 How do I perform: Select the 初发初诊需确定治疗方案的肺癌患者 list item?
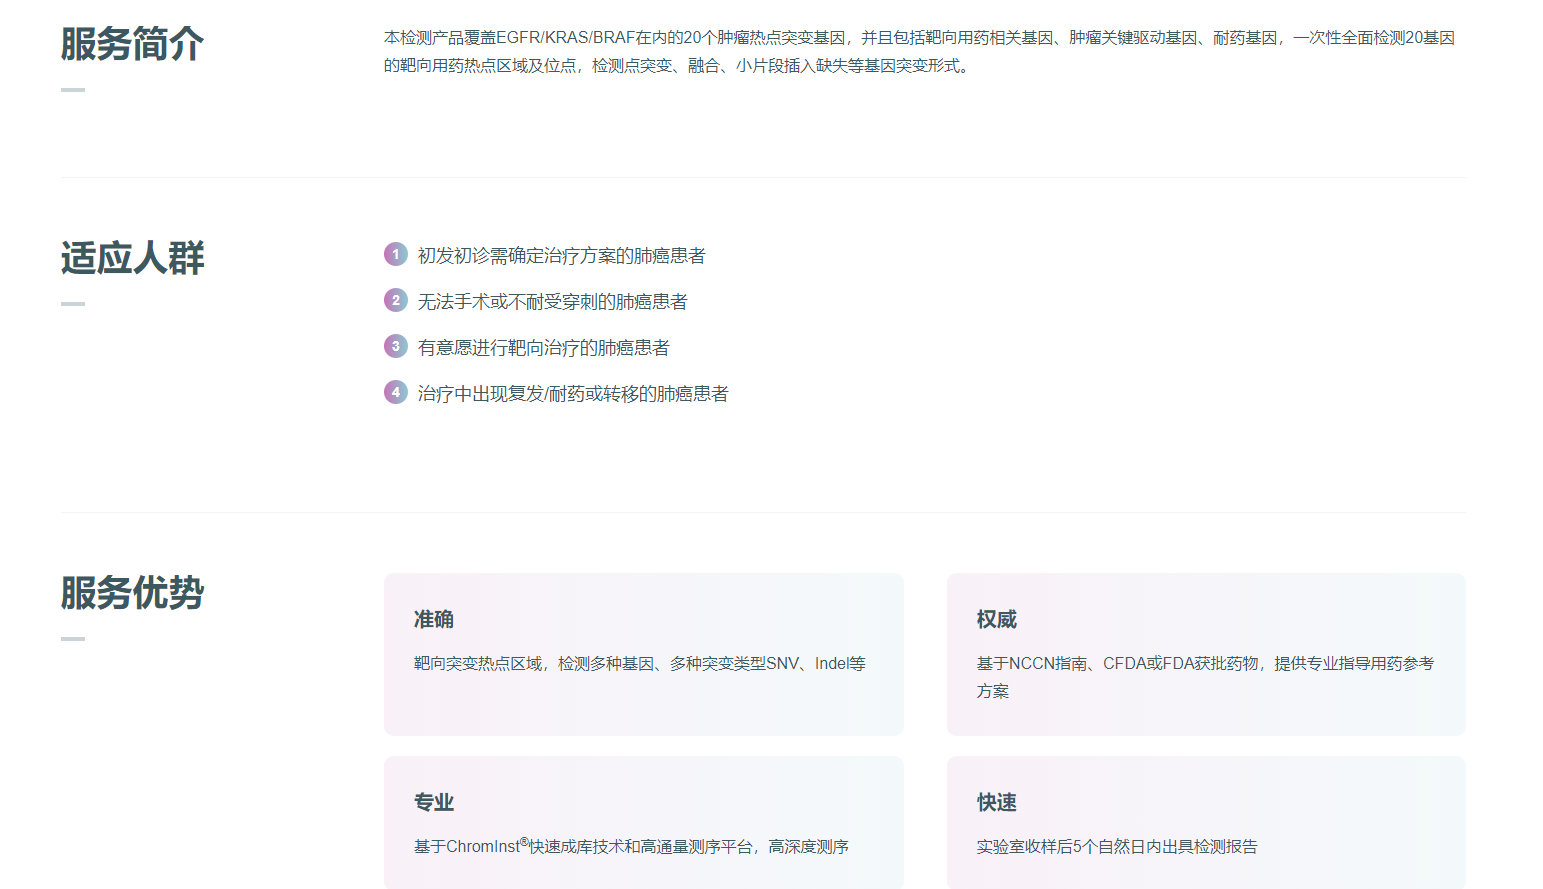click(x=561, y=256)
